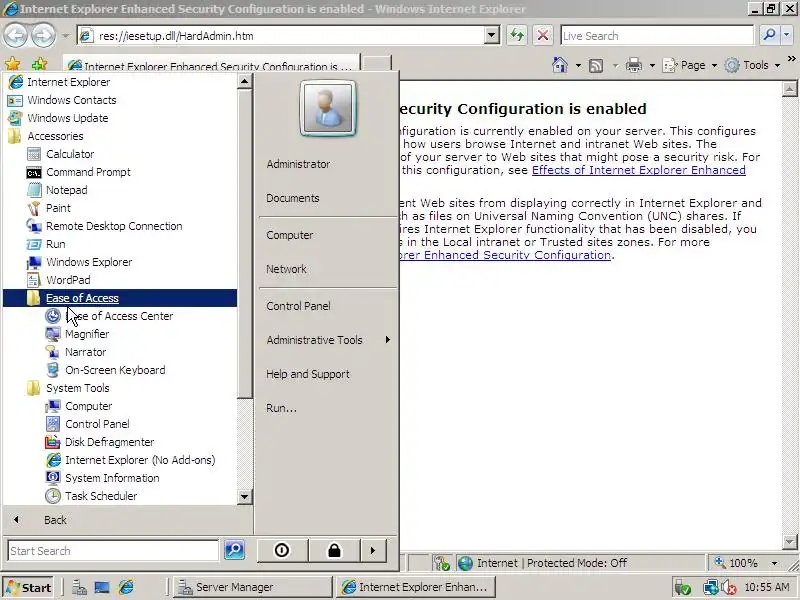Screen dimensions: 800x600
Task: Expand shutdown options arrow
Action: pos(373,551)
